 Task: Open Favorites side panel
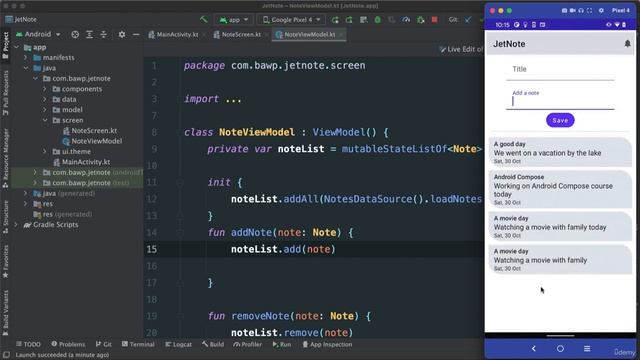[5, 262]
